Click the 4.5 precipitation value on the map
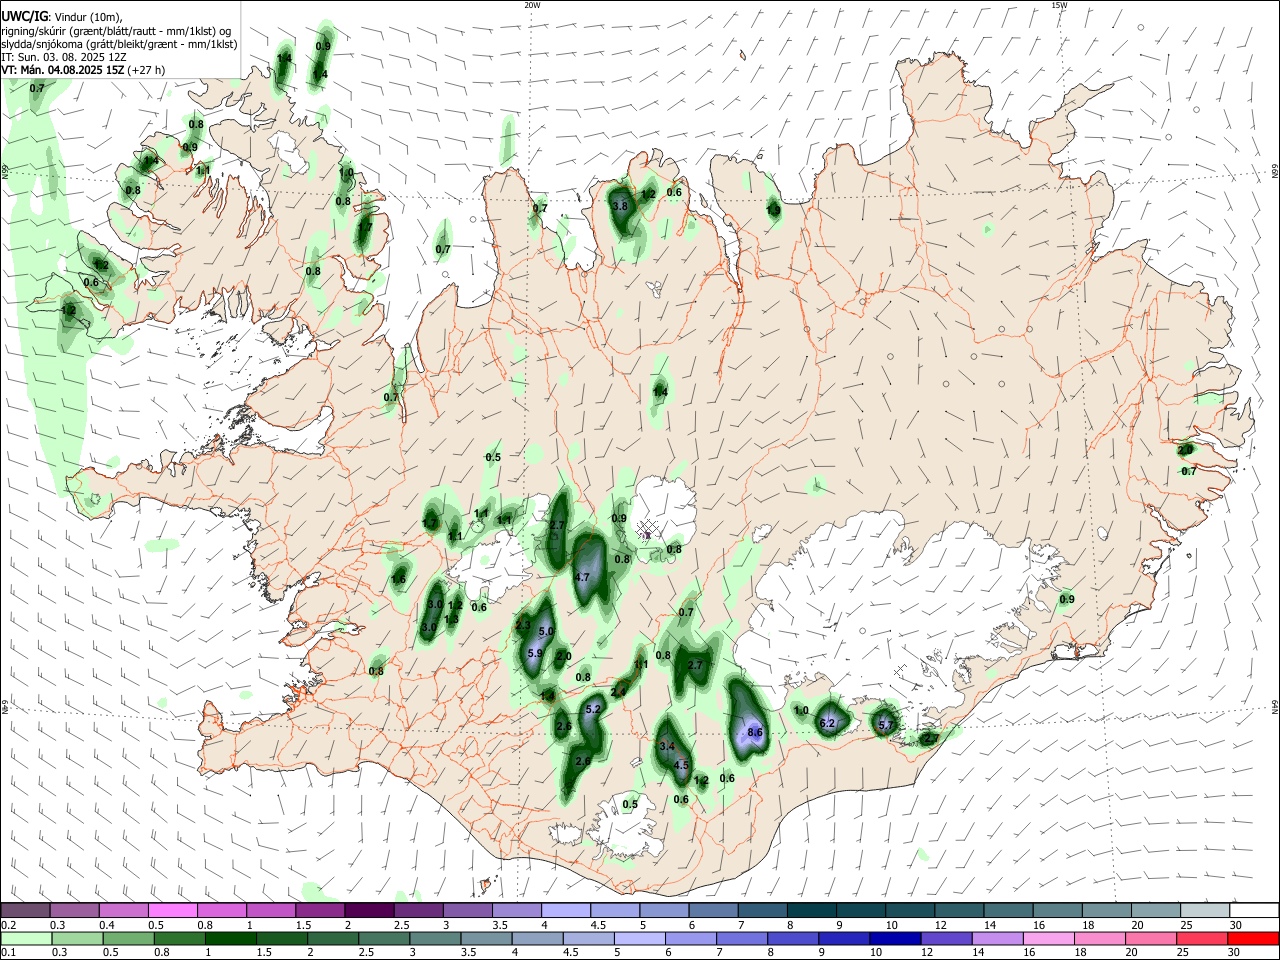 (682, 766)
